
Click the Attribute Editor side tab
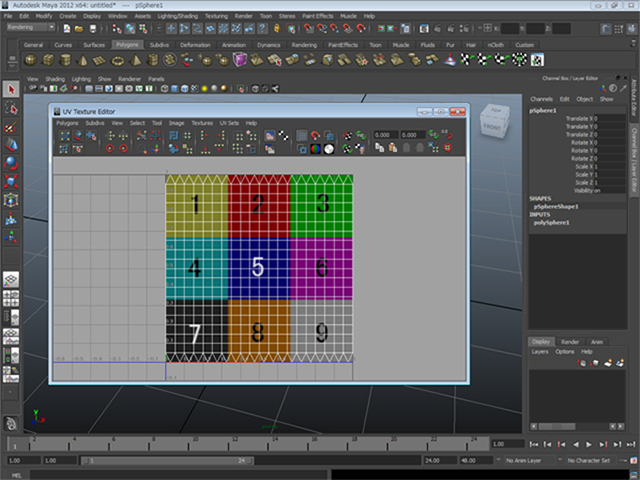634,97
